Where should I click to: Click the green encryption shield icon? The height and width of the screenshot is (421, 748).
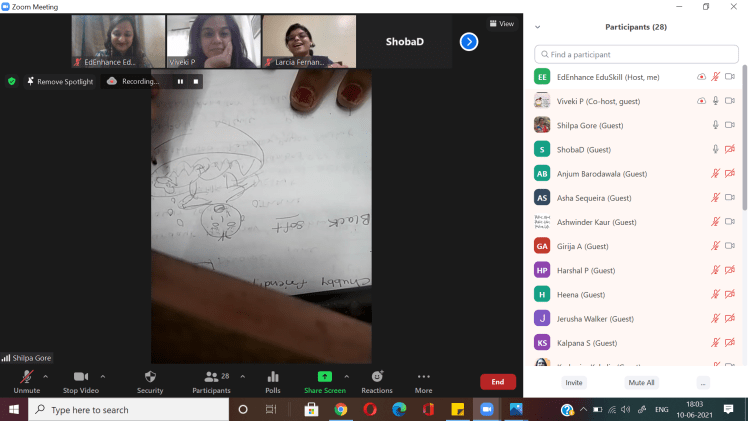point(12,81)
